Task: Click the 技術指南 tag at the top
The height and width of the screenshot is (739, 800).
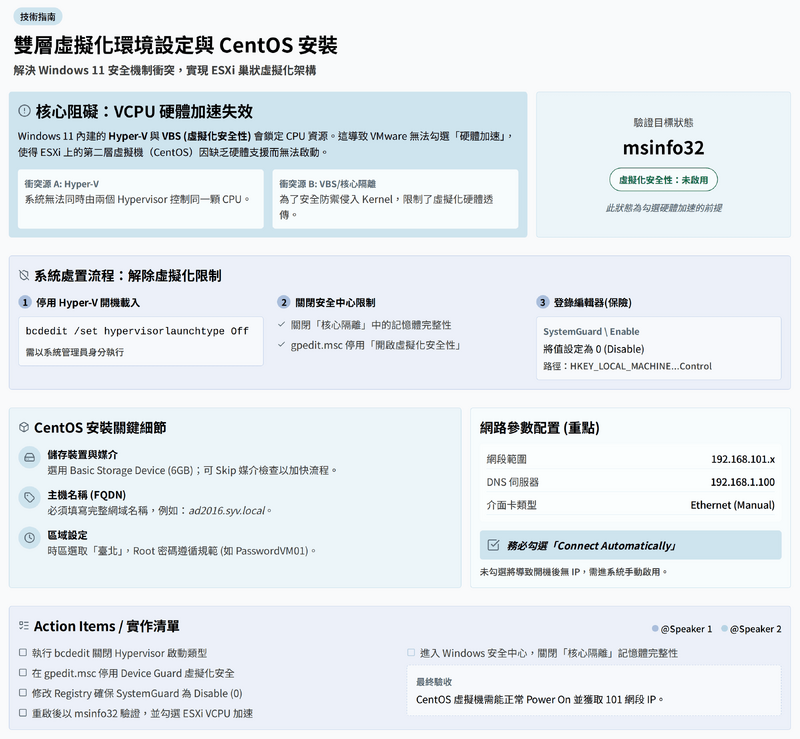Action: 38,16
